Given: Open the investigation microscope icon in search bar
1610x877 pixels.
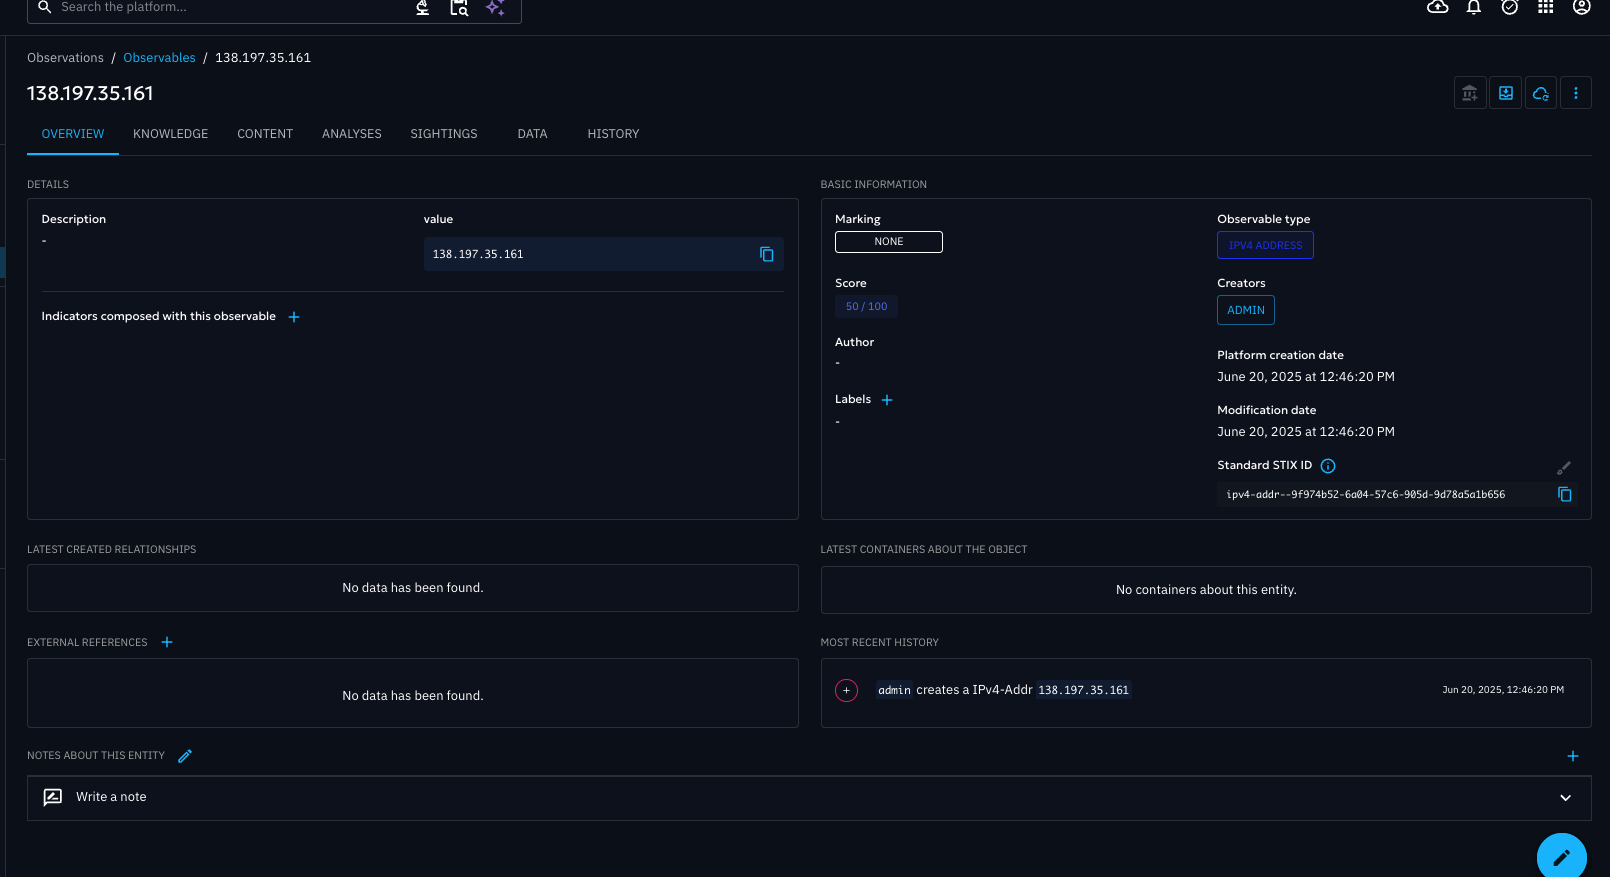Looking at the screenshot, I should tap(423, 7).
